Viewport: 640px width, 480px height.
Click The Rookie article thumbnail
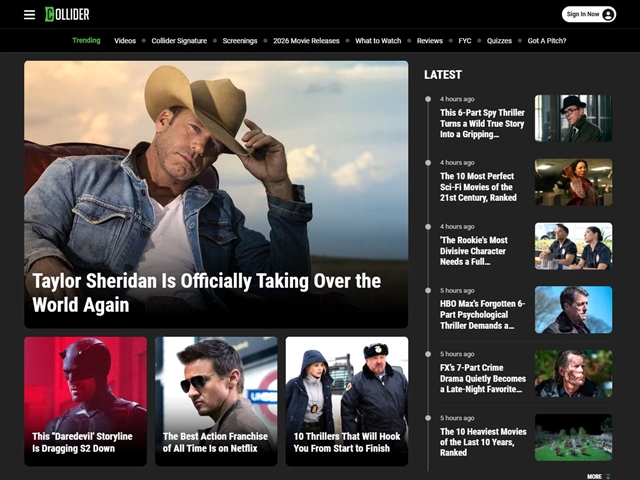[x=573, y=246]
